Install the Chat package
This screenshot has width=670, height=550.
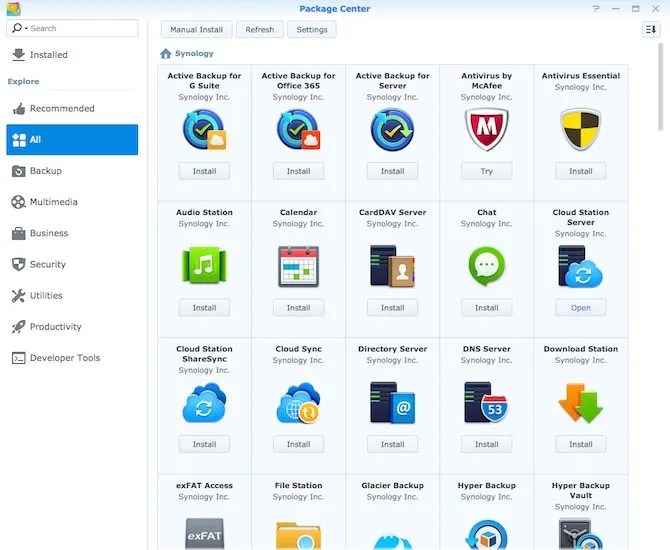pyautogui.click(x=486, y=308)
